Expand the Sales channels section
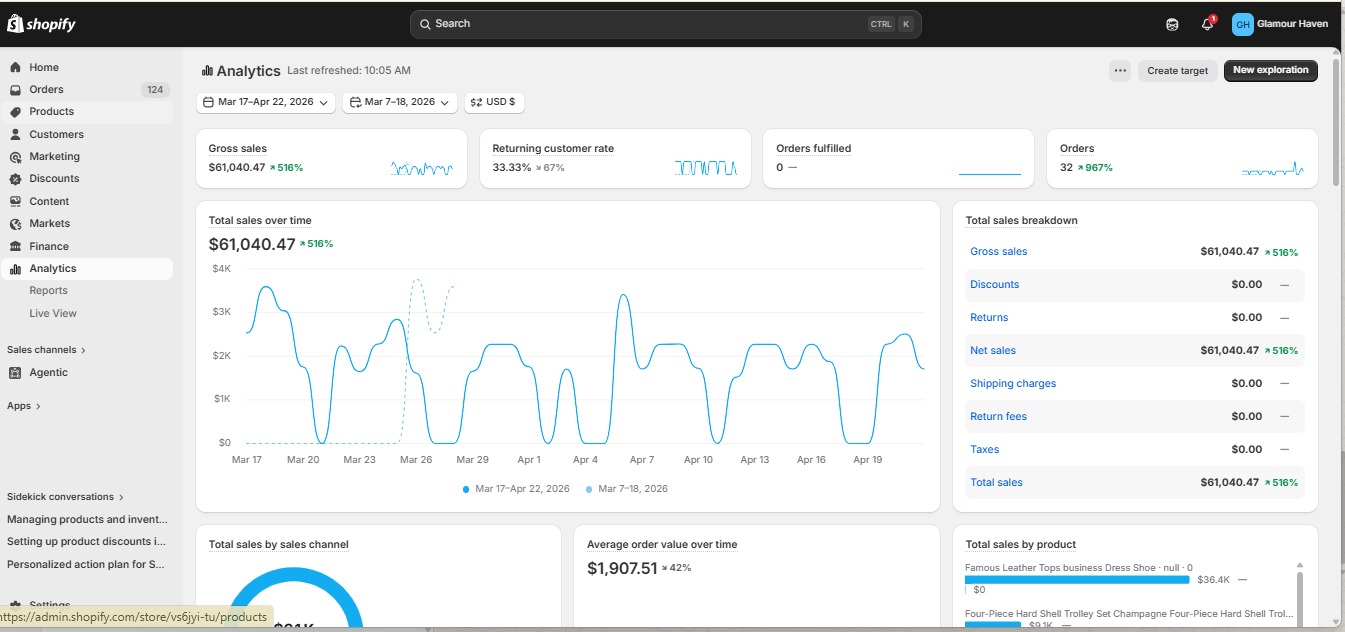The width and height of the screenshot is (1345, 632). tap(46, 350)
